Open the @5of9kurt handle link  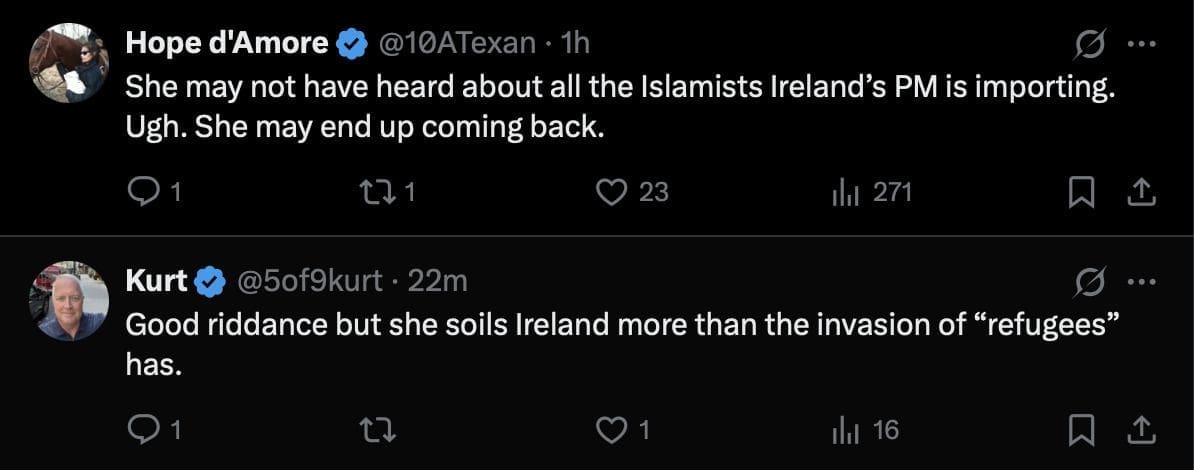(307, 282)
